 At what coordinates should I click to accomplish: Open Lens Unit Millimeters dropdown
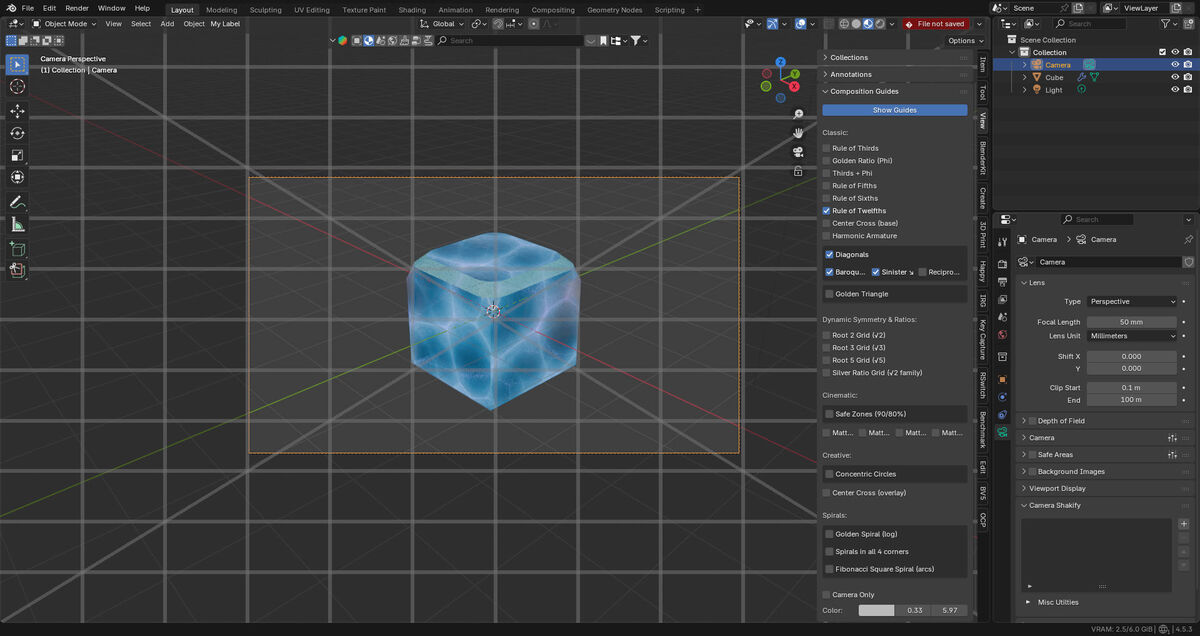(1133, 336)
